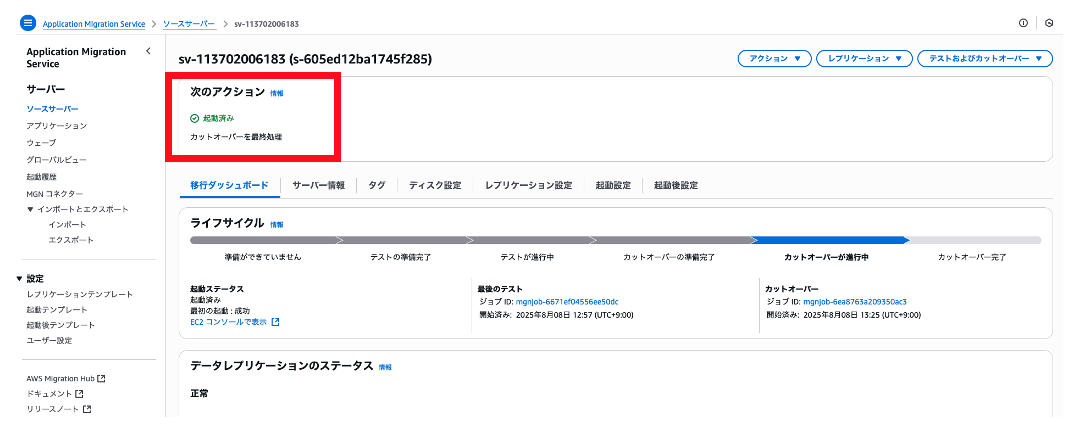Click 情報 link next to ライフサイクル
This screenshot has height=435, width=1081.
(276, 224)
